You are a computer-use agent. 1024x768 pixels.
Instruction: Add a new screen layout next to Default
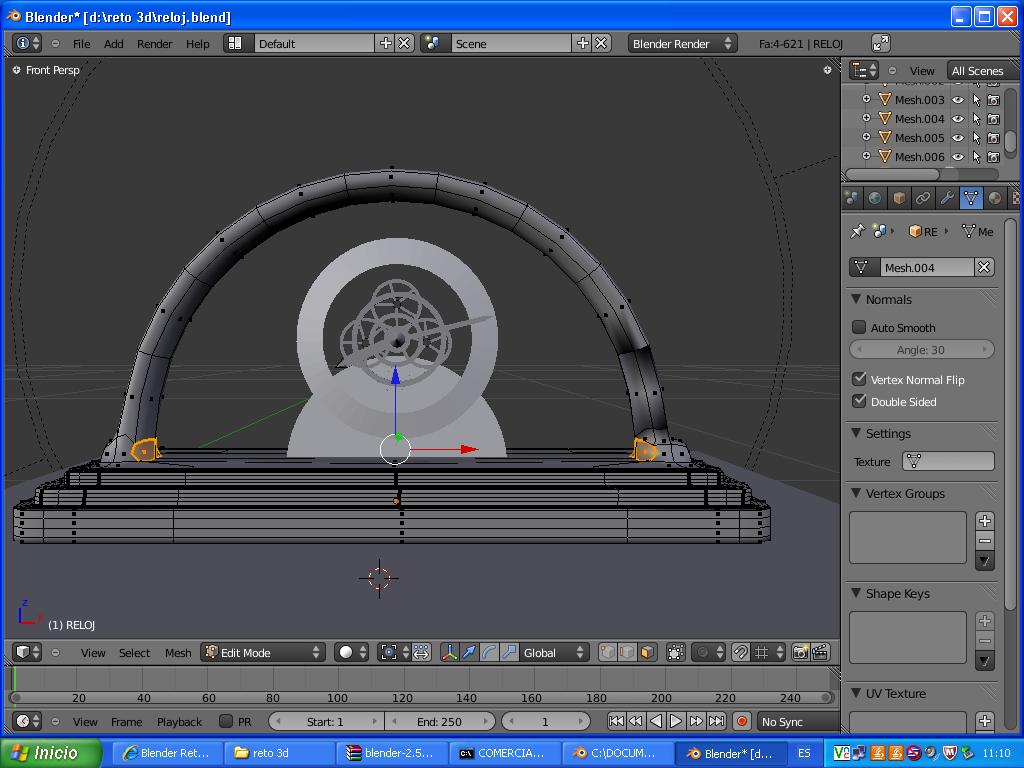coord(386,43)
